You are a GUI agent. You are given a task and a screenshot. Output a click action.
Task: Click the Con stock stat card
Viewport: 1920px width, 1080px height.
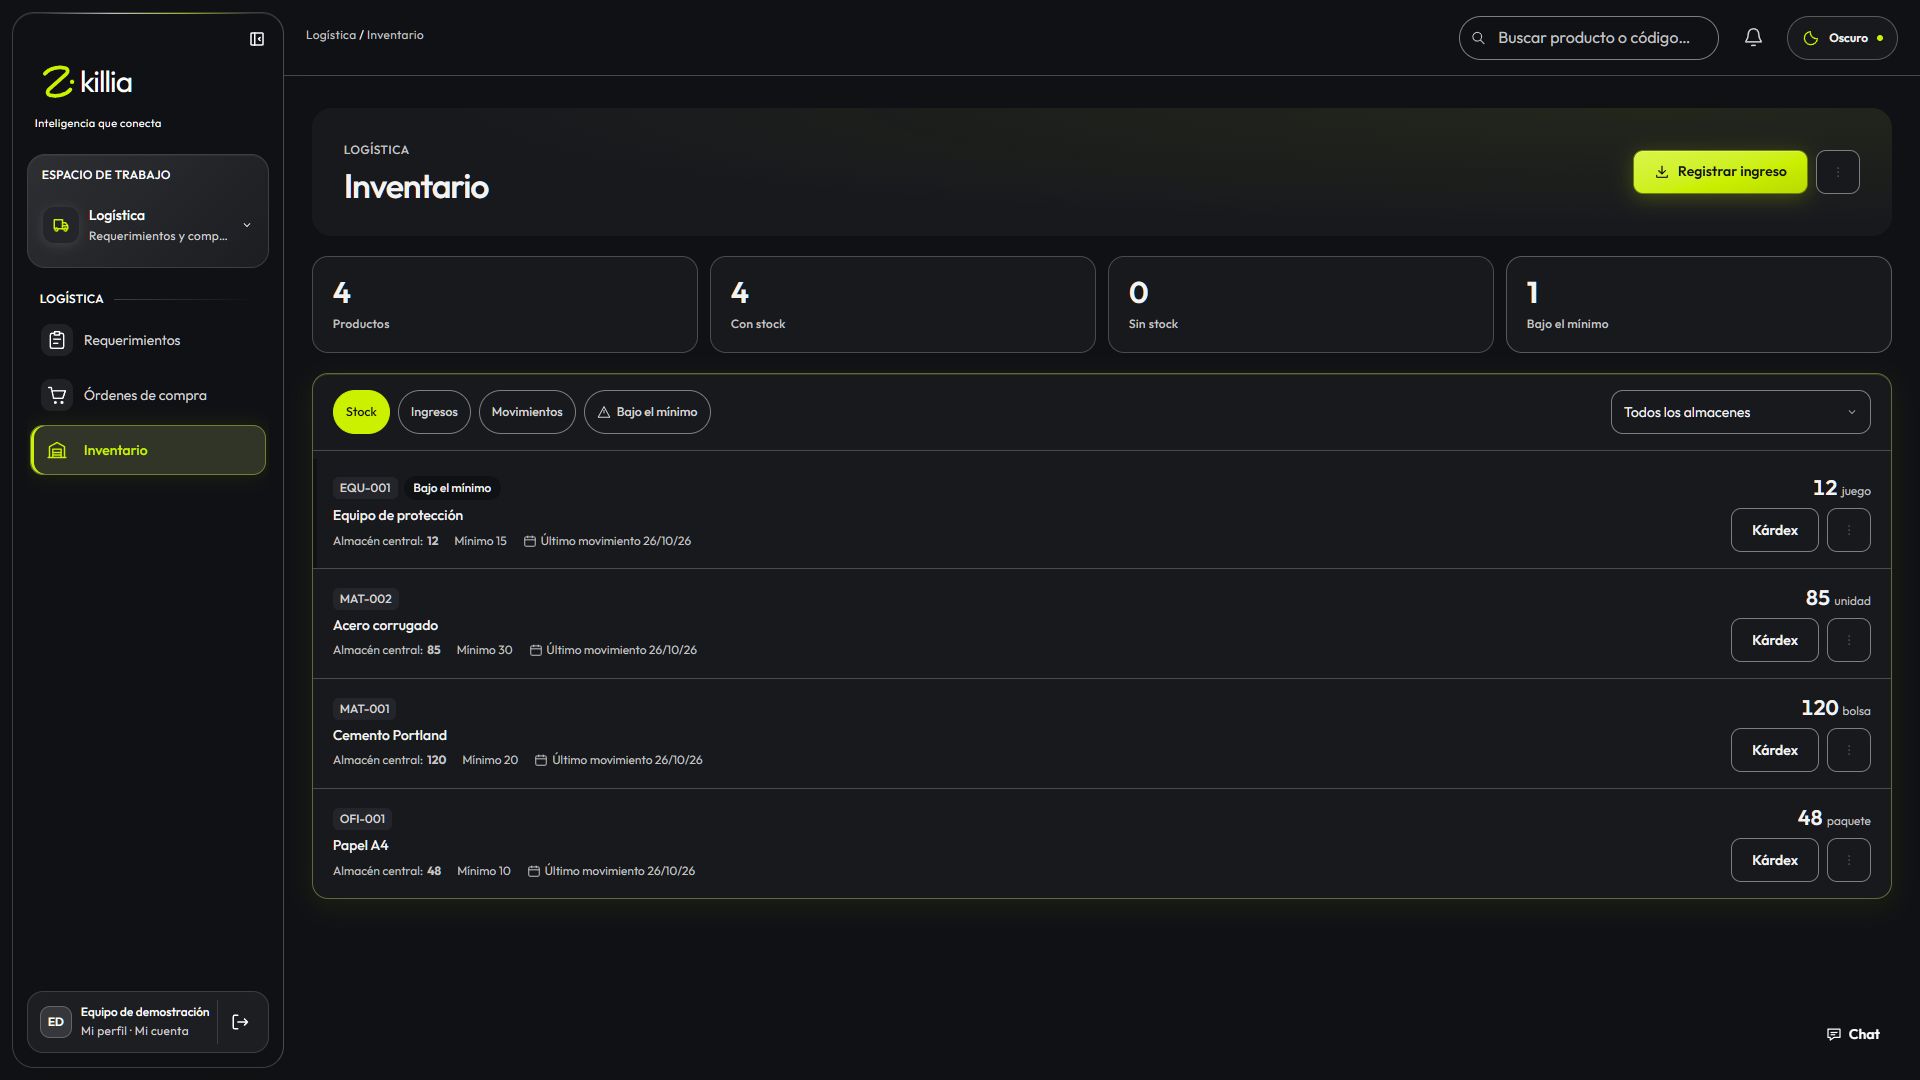click(902, 305)
